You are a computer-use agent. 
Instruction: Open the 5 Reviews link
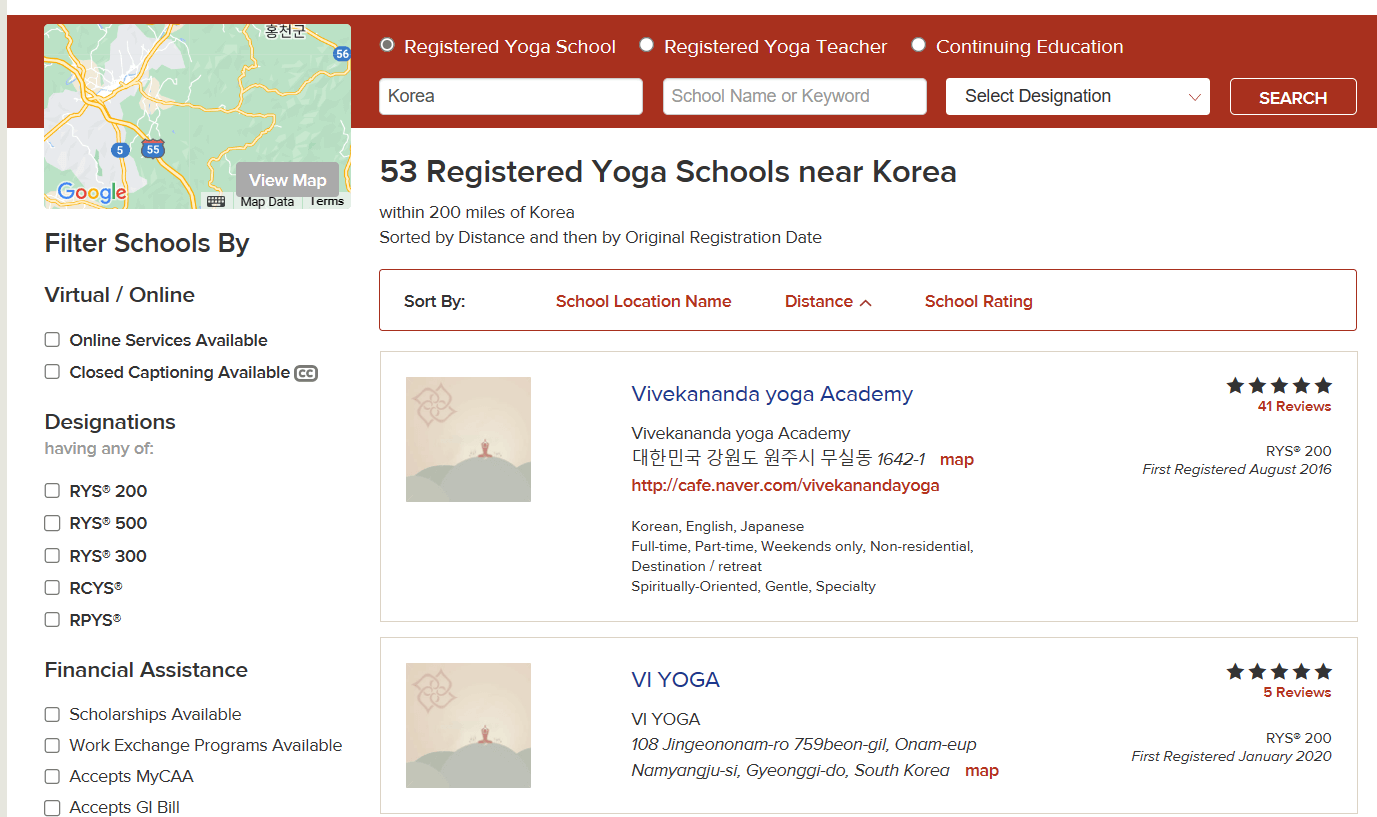[1298, 692]
